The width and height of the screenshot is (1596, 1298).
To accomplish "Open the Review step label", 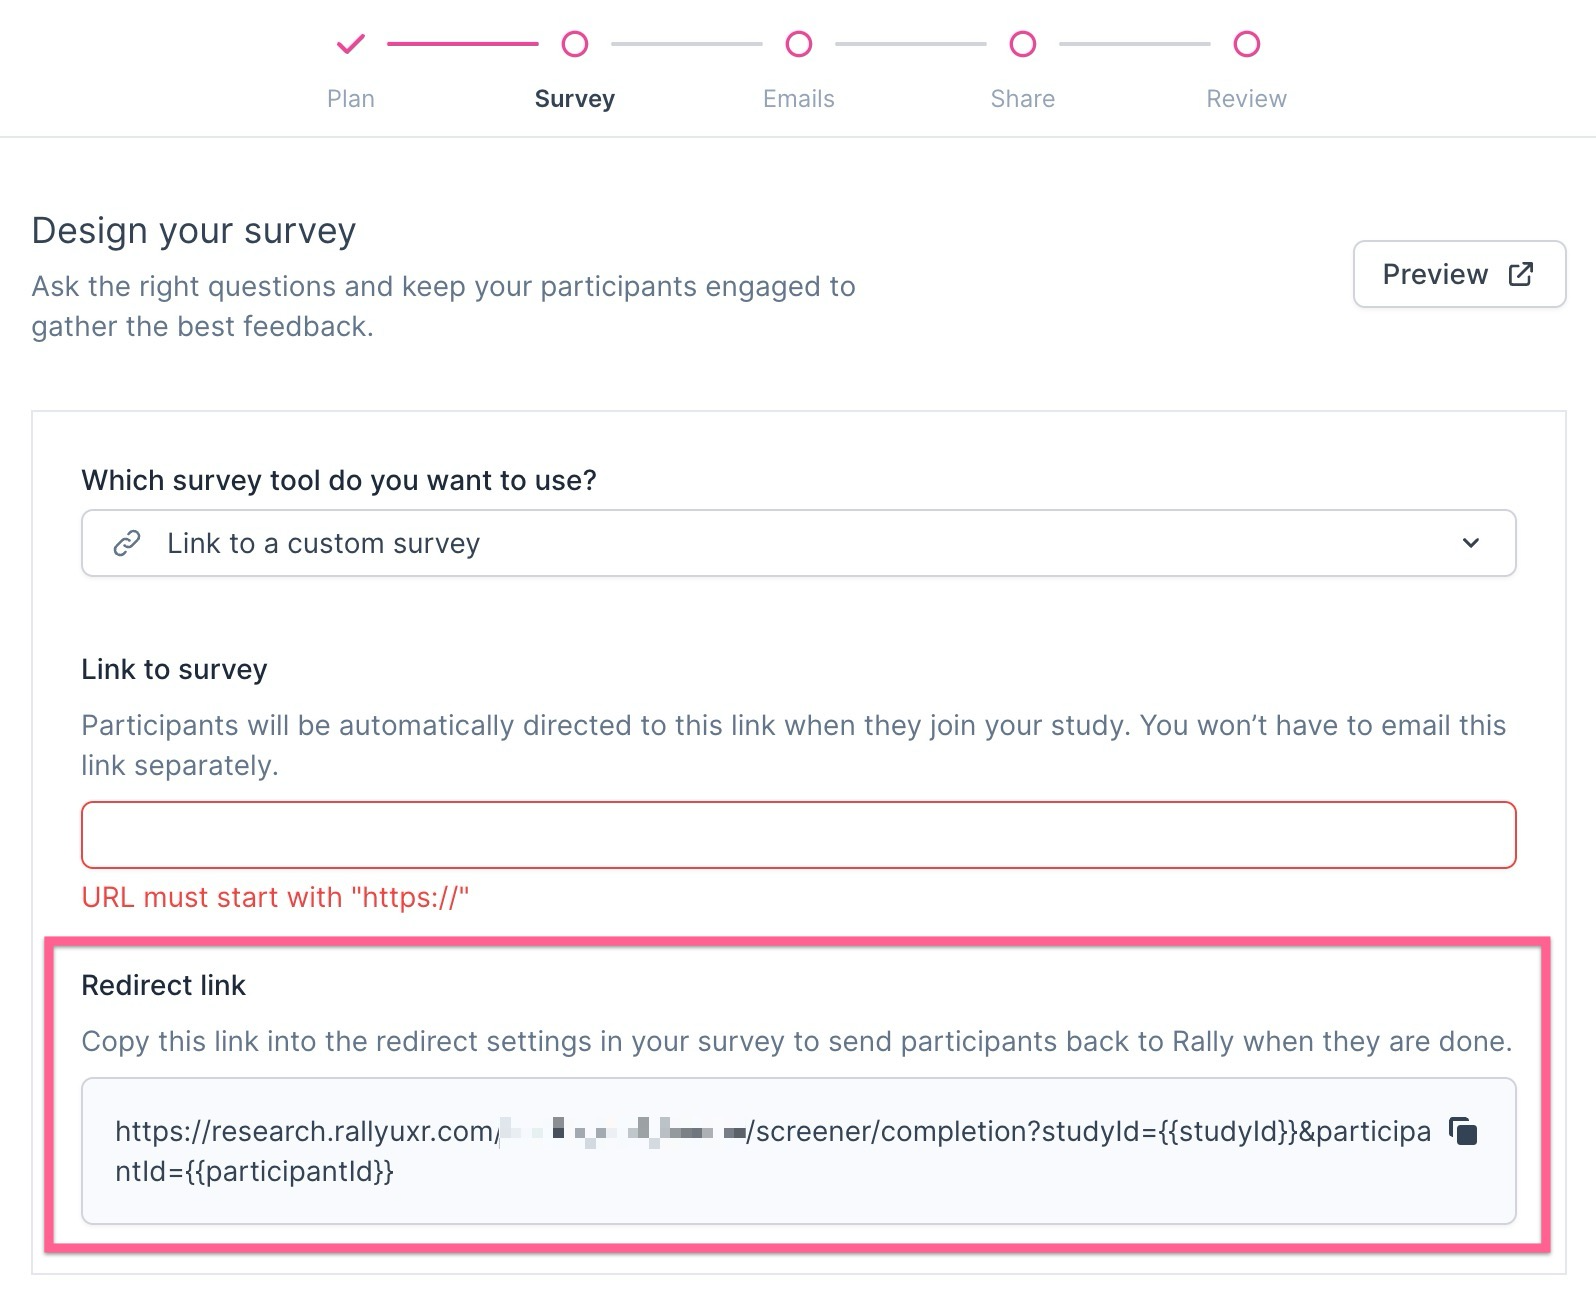I will pos(1247,99).
